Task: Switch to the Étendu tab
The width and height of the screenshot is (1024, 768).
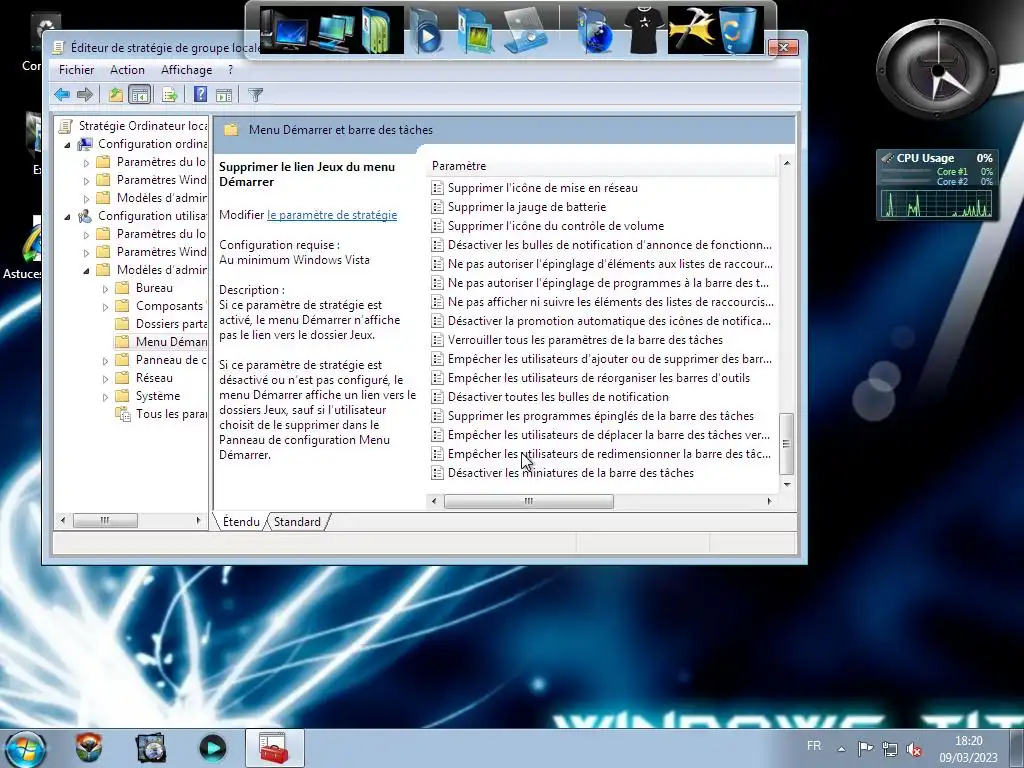Action: point(241,522)
